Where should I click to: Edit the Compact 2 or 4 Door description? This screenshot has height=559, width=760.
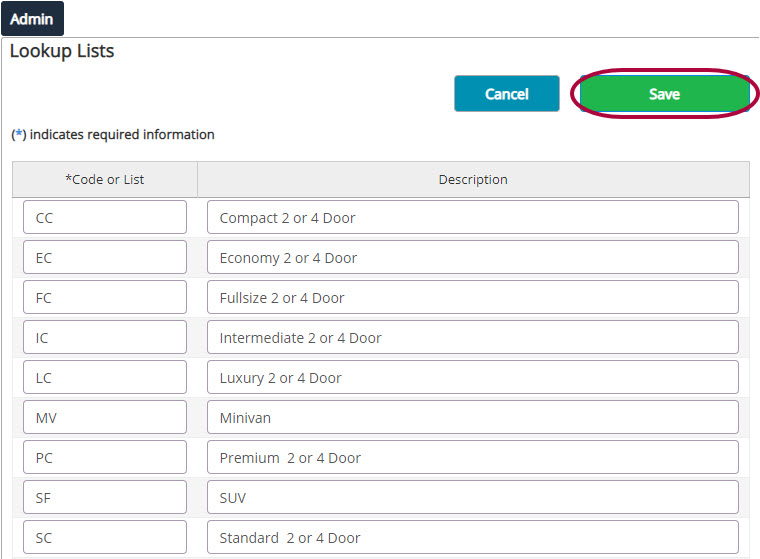click(473, 217)
